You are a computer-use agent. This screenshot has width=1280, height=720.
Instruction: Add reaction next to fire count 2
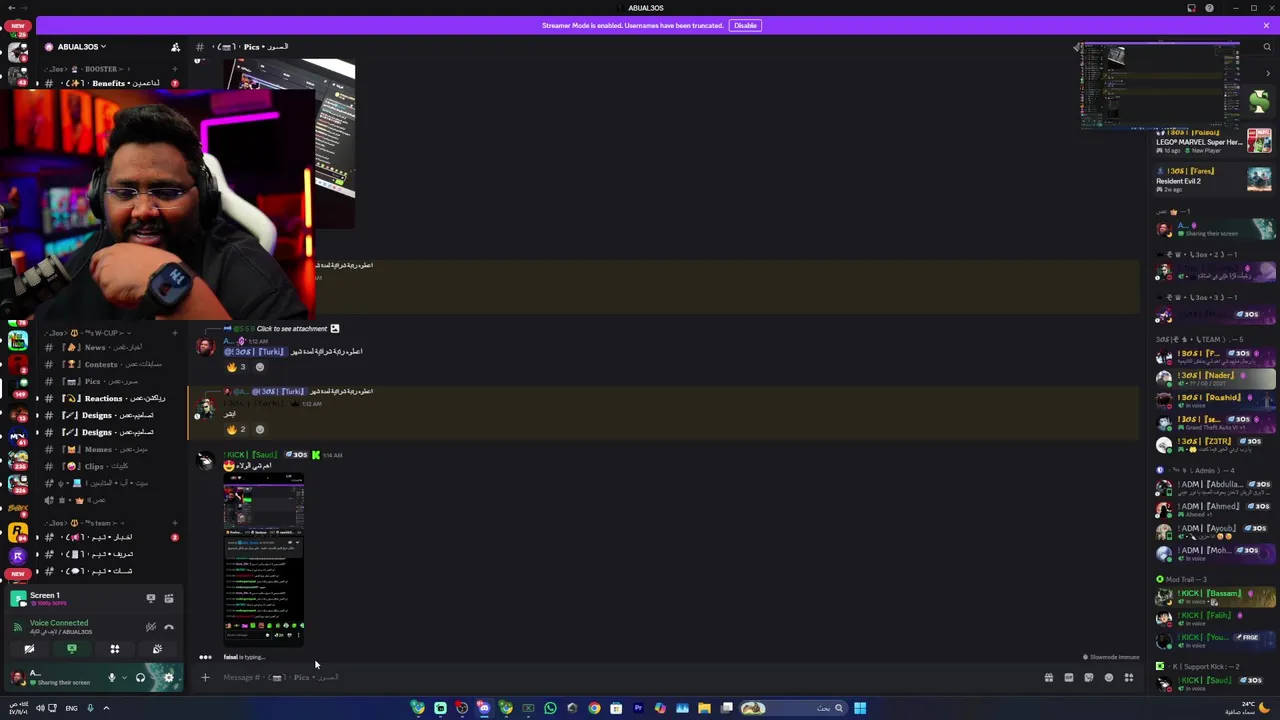(x=260, y=430)
